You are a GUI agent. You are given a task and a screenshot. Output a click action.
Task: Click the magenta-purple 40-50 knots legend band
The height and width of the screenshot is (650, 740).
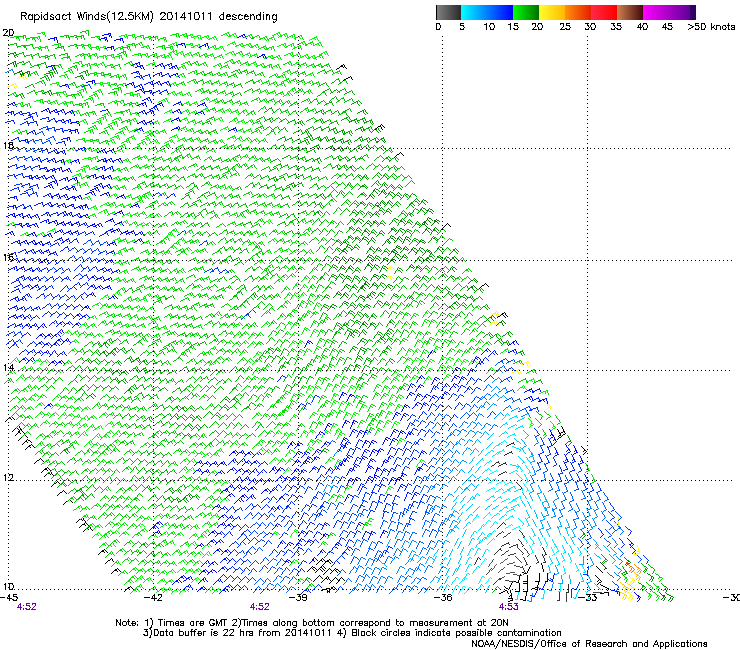tap(669, 12)
